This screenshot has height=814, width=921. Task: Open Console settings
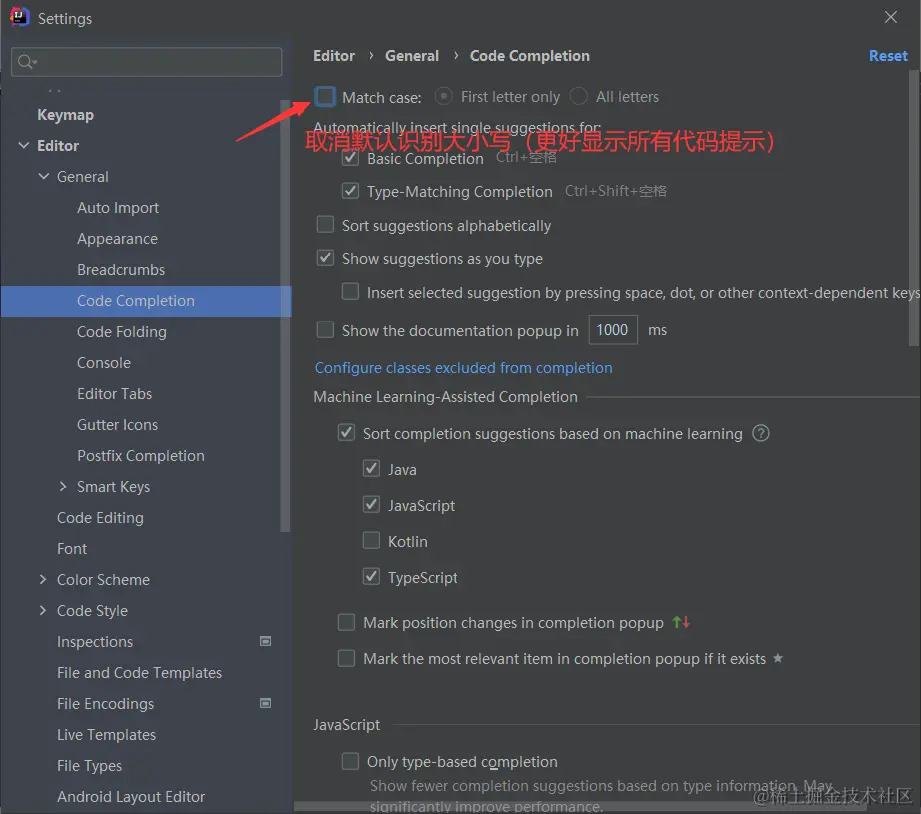(103, 362)
